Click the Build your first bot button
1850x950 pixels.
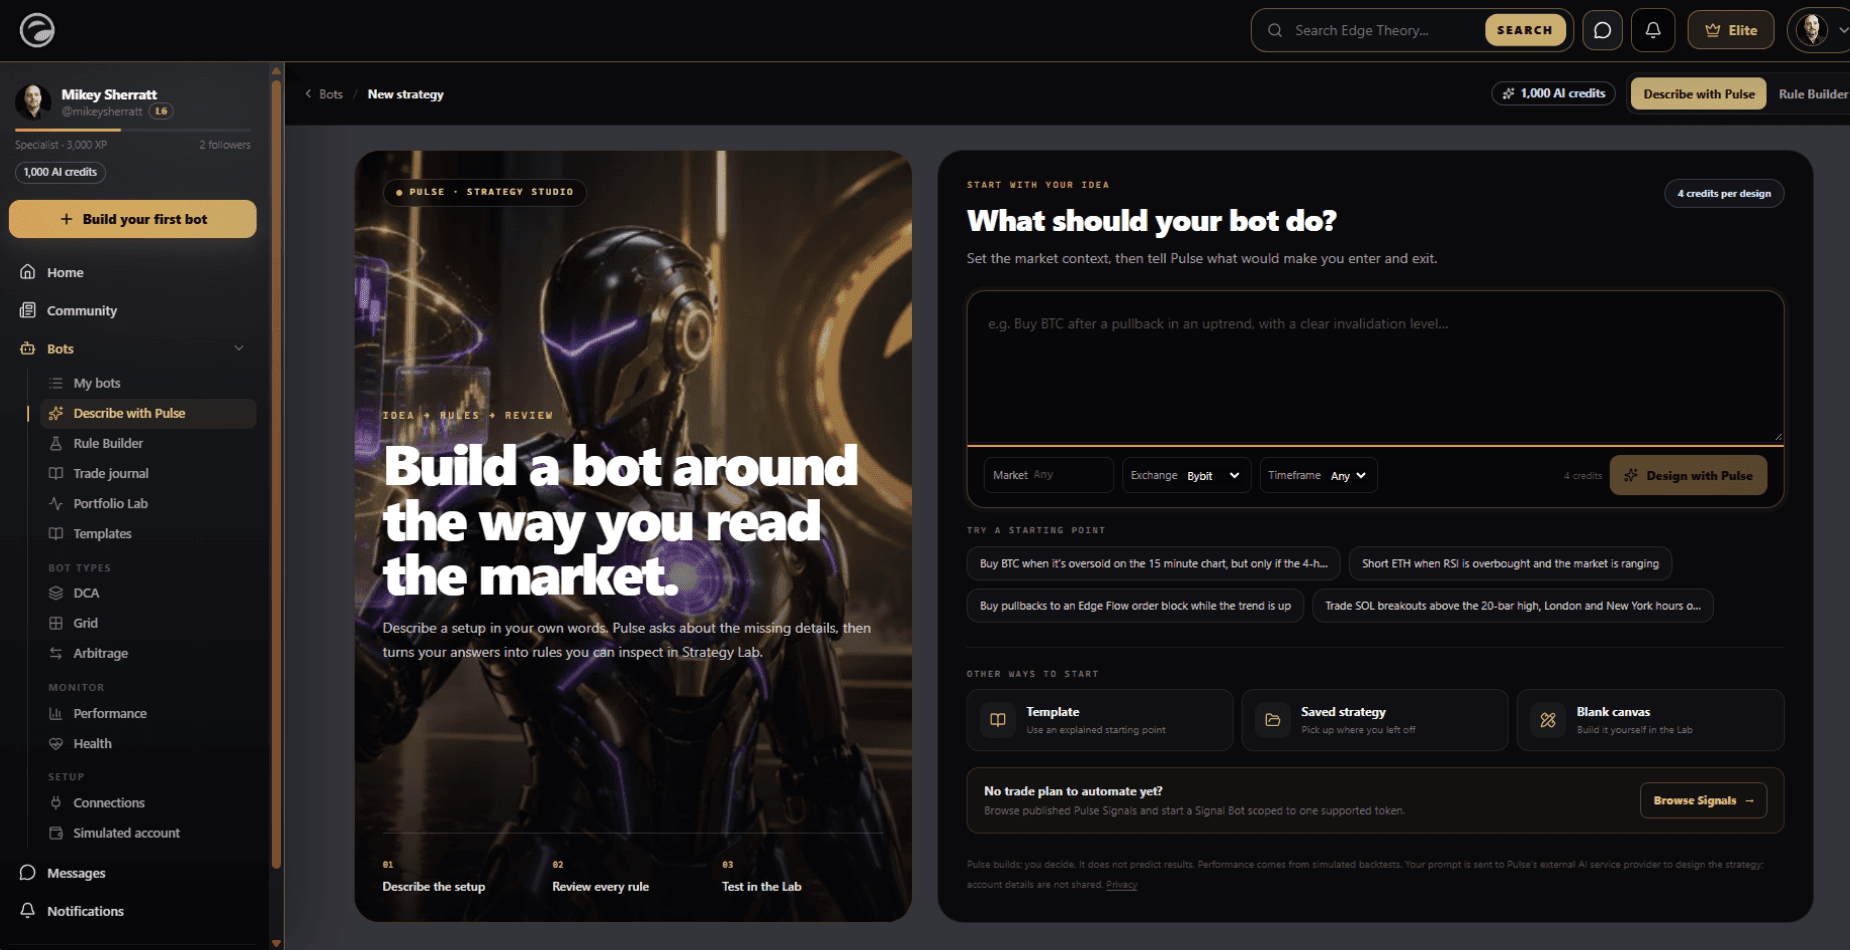[133, 219]
